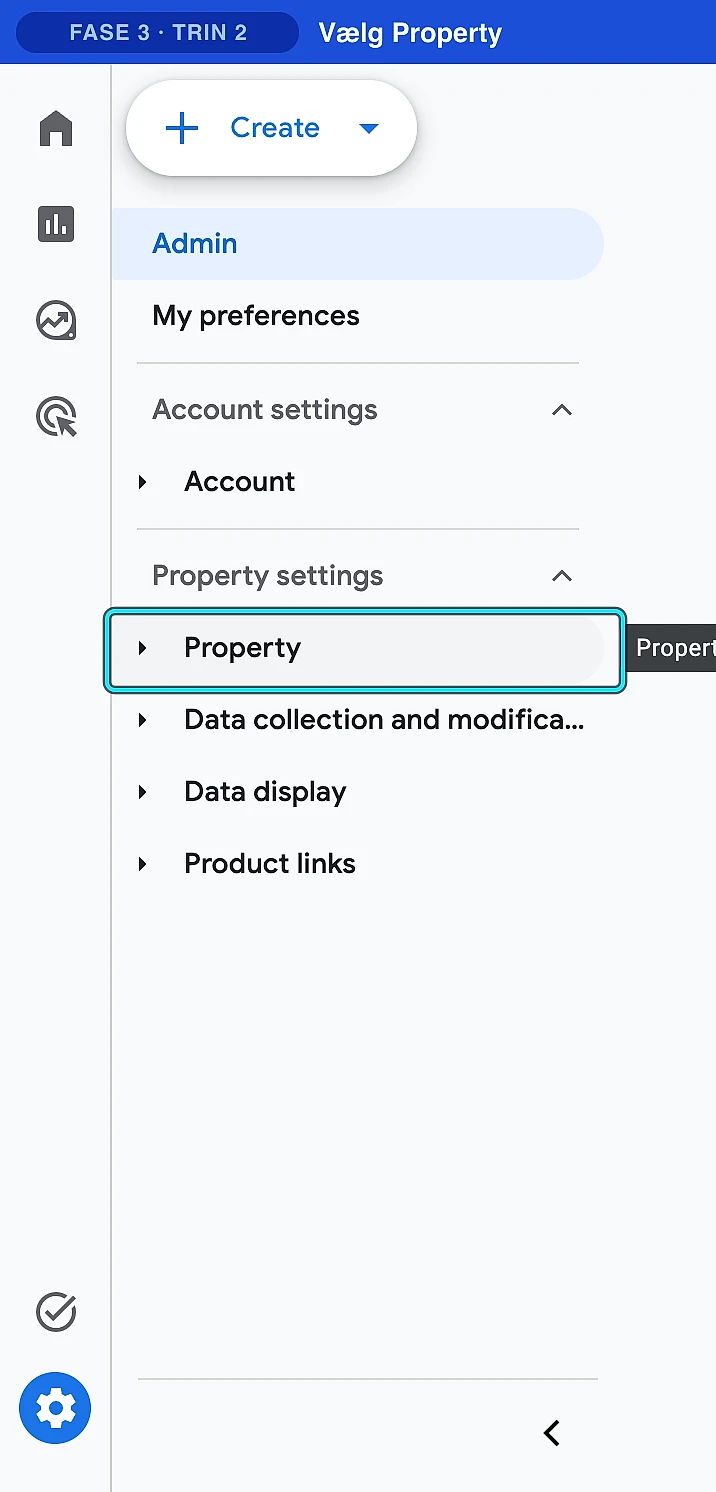Click the setup checkmark circle icon
716x1492 pixels.
click(56, 1312)
